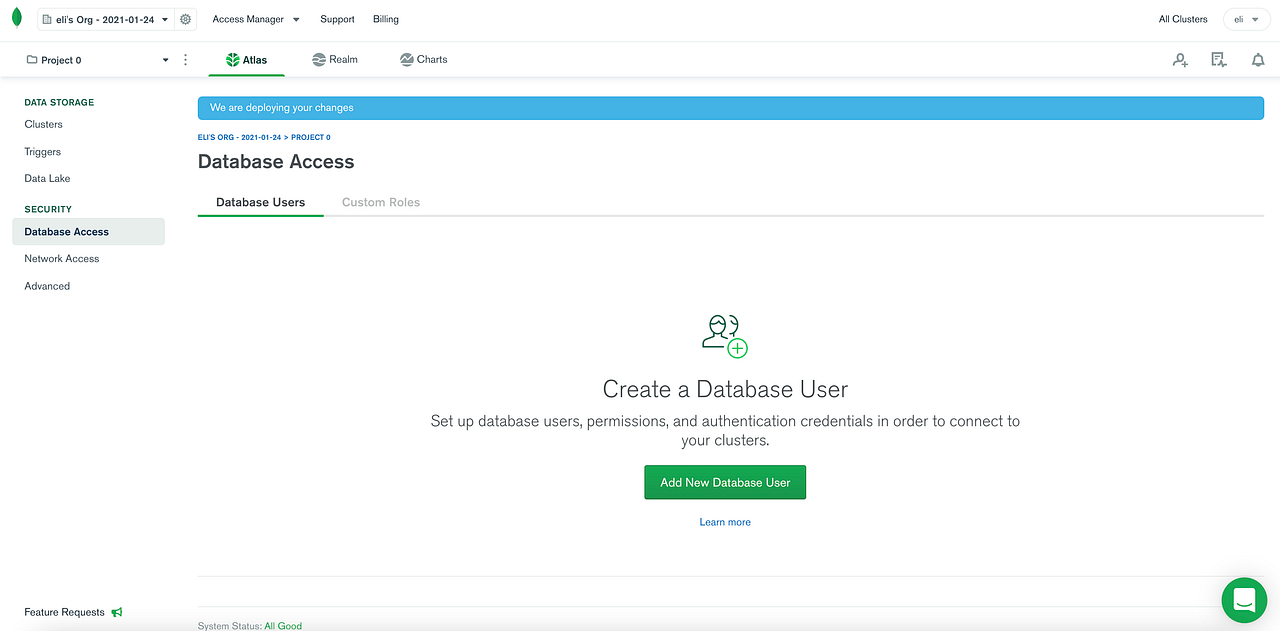Open the project options ellipsis menu

pyautogui.click(x=185, y=59)
